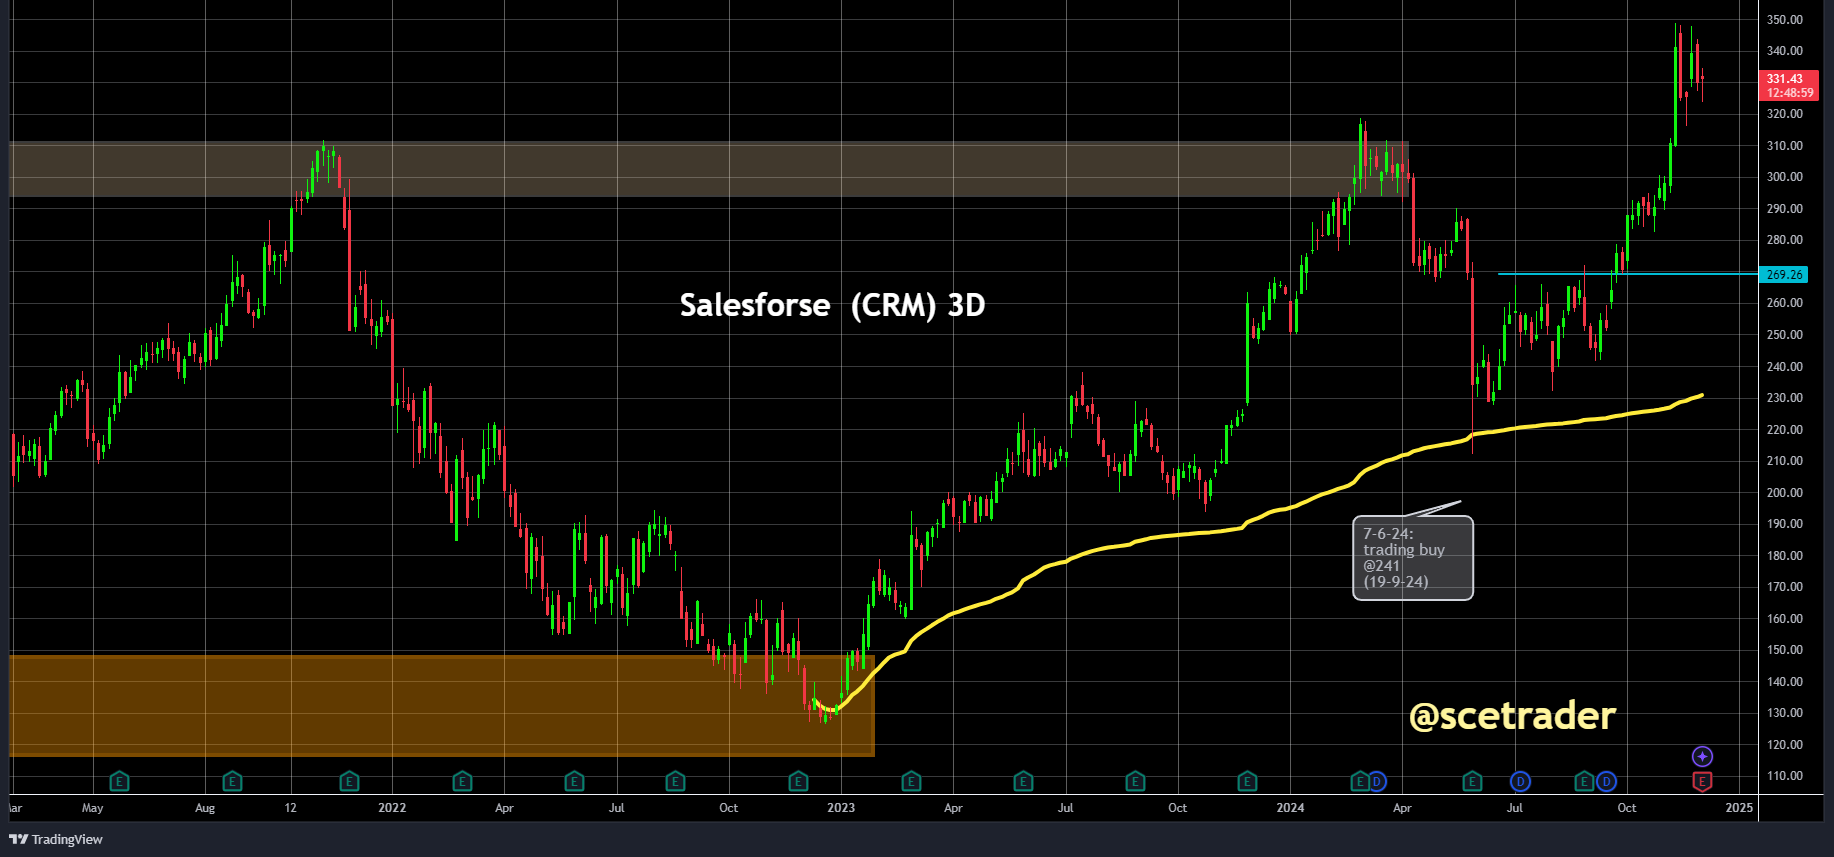The width and height of the screenshot is (1834, 857).
Task: Click the 200.00 price axis label
Action: (1785, 493)
